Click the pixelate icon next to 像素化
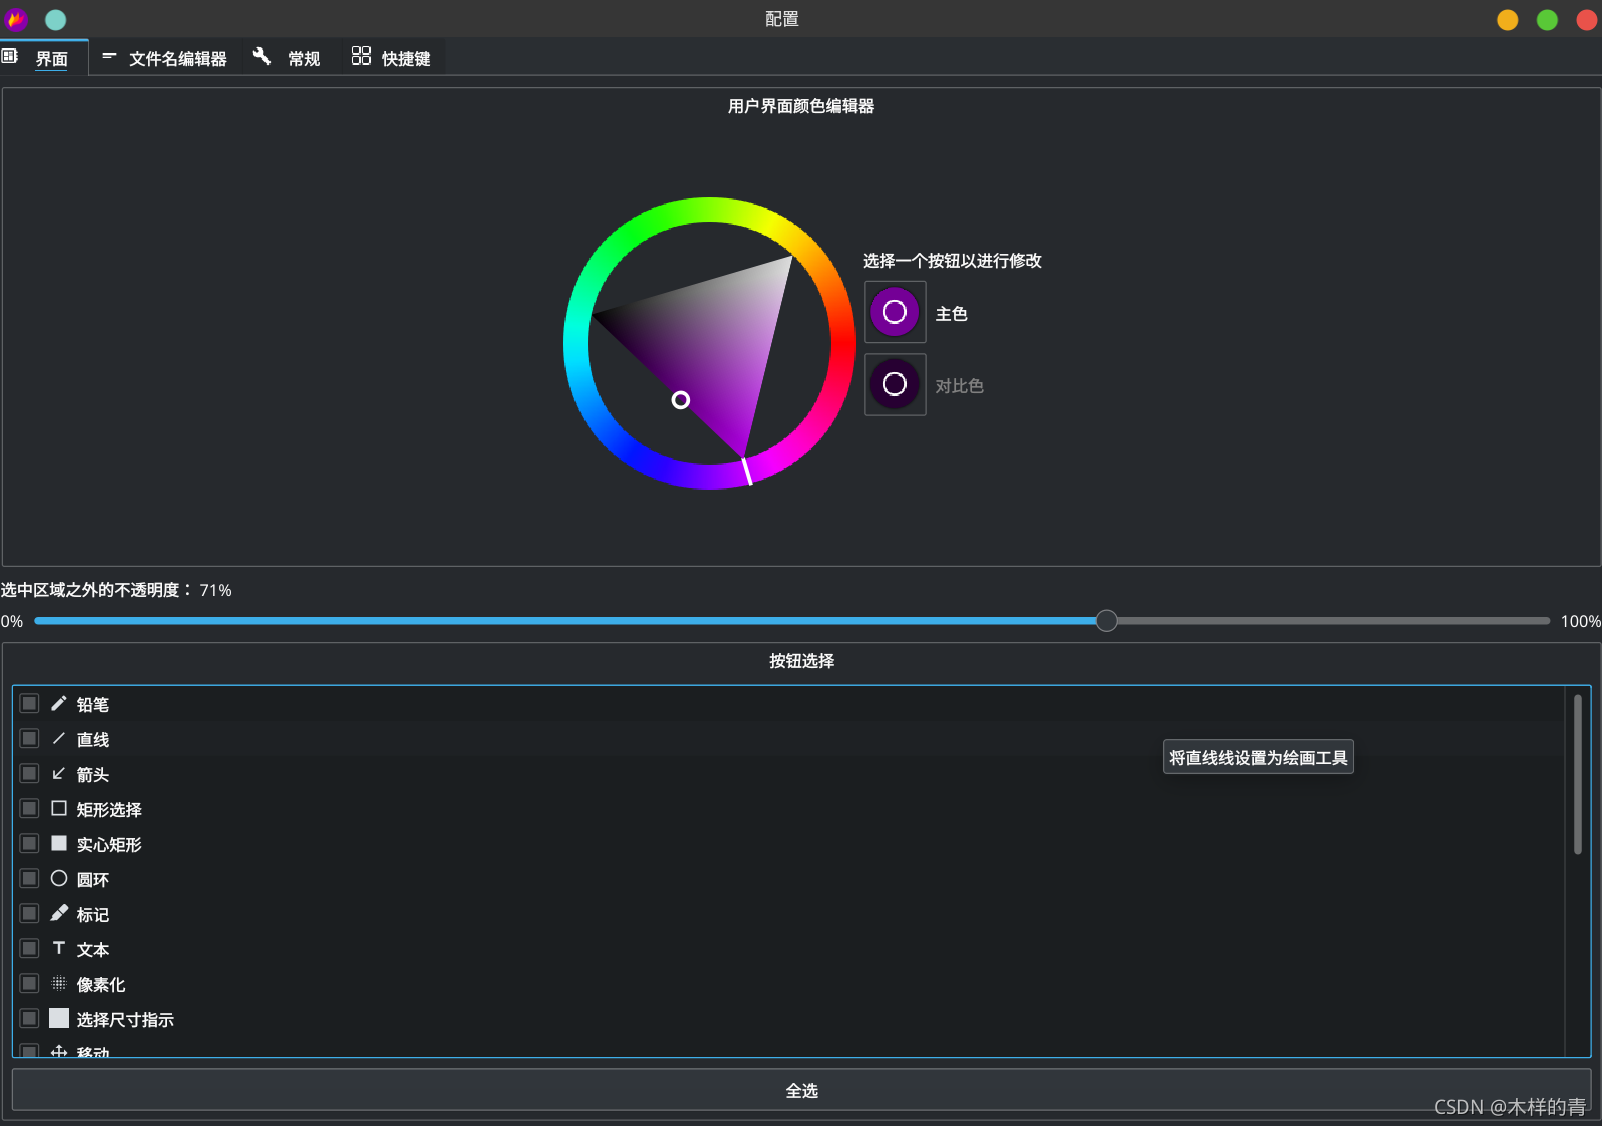 [59, 983]
